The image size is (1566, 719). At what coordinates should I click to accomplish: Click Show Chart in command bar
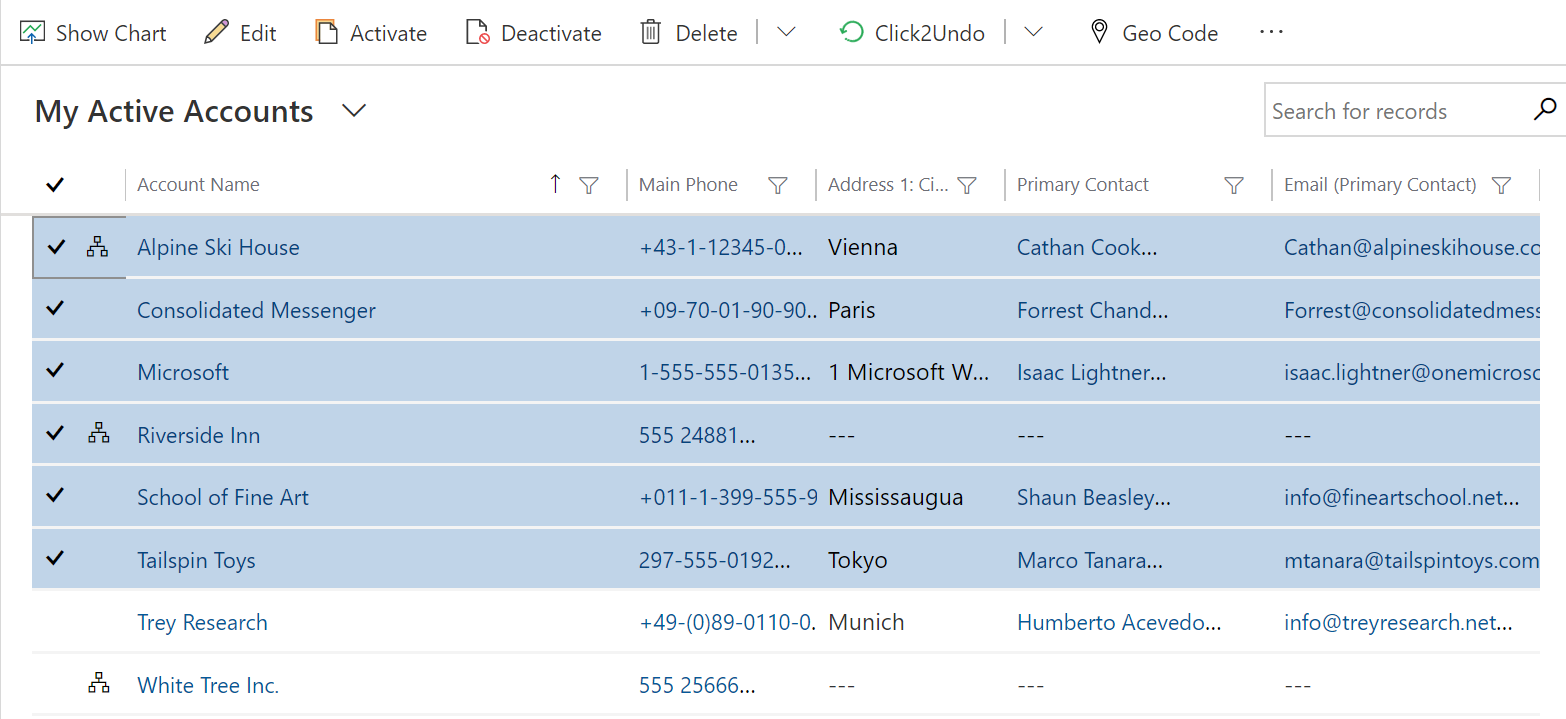click(x=93, y=33)
